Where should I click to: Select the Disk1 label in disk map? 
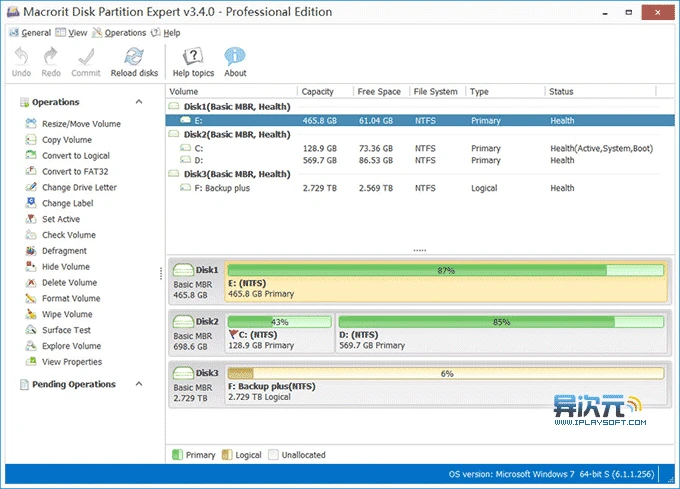point(206,270)
